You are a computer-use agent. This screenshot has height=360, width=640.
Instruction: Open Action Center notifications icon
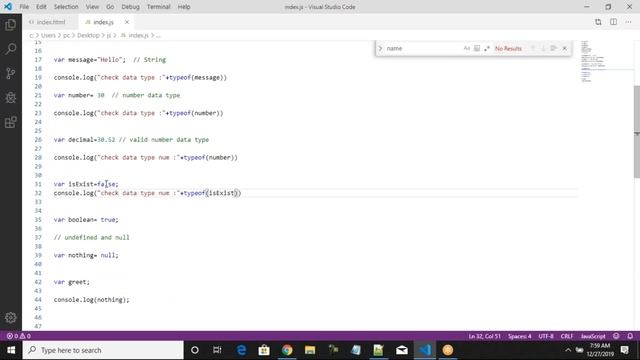tap(624, 350)
